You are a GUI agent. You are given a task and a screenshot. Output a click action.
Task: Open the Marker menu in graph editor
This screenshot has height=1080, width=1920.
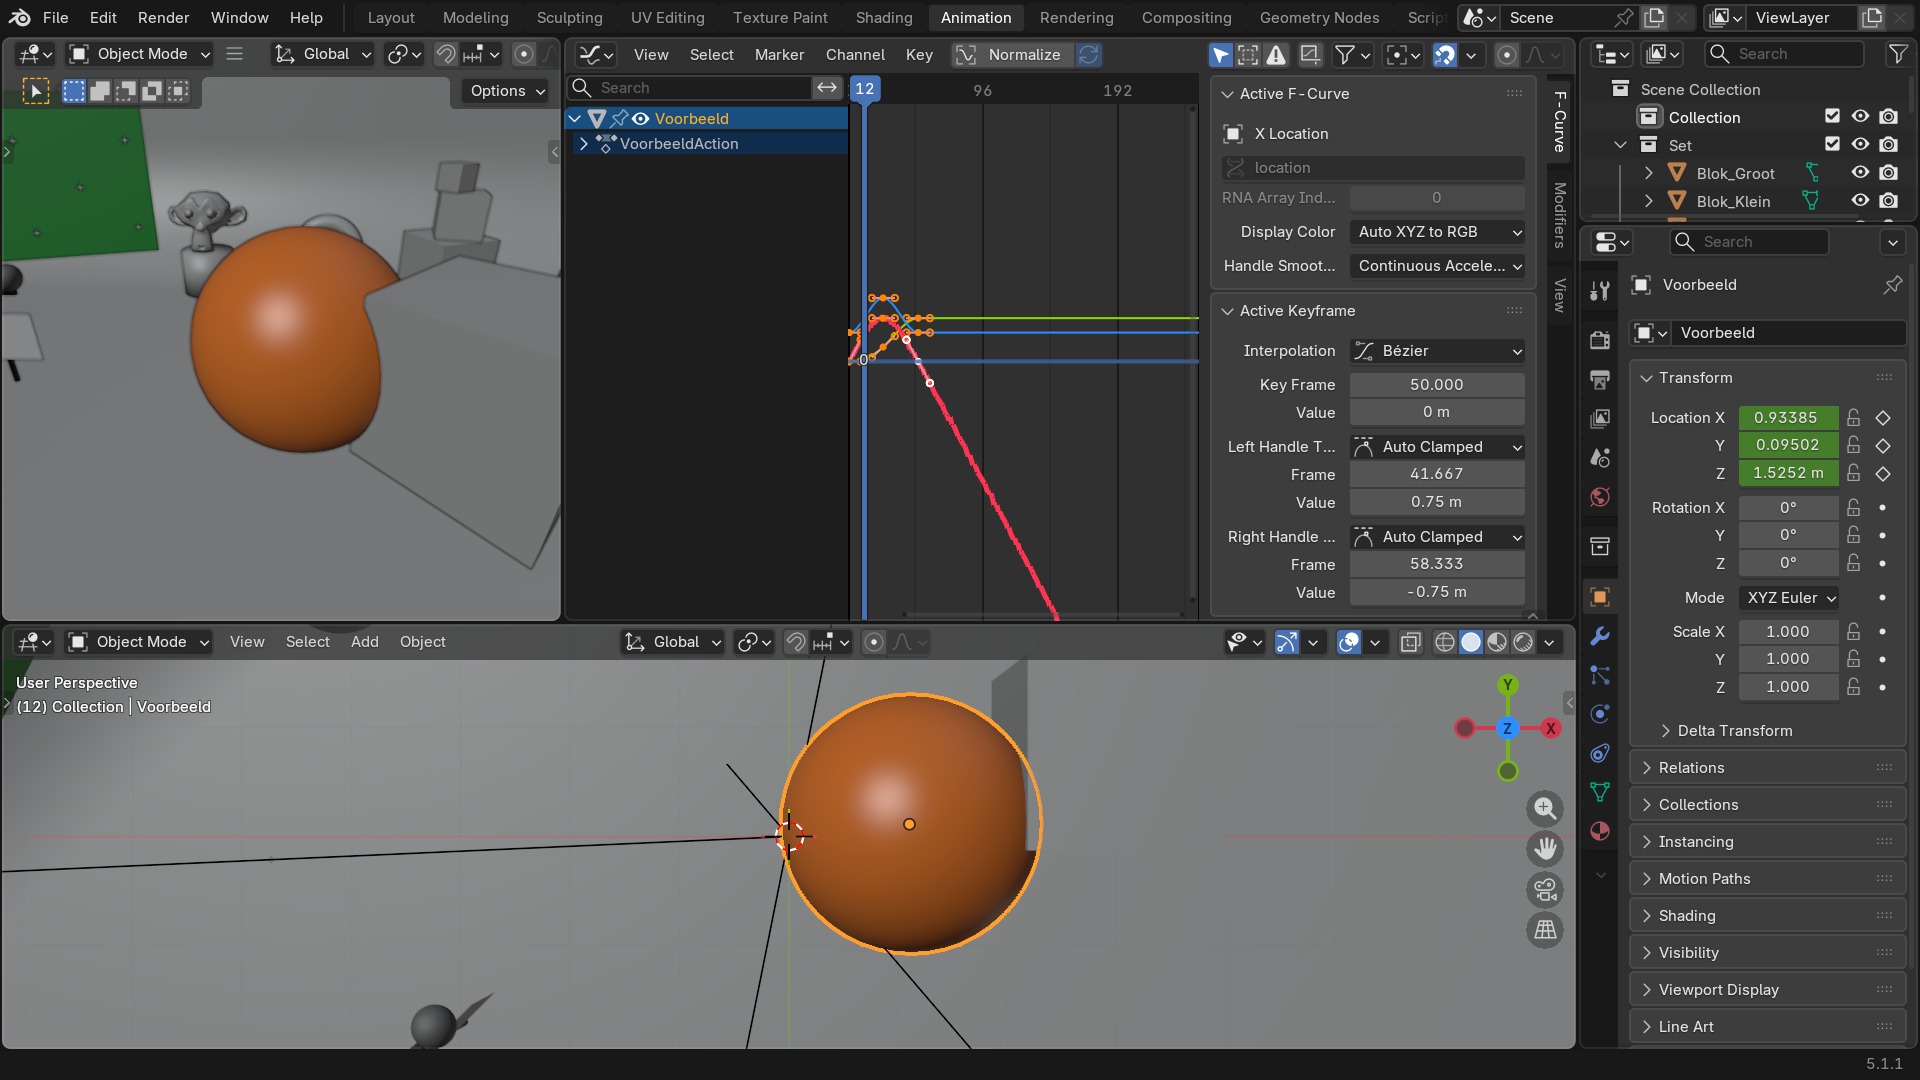[x=779, y=55]
